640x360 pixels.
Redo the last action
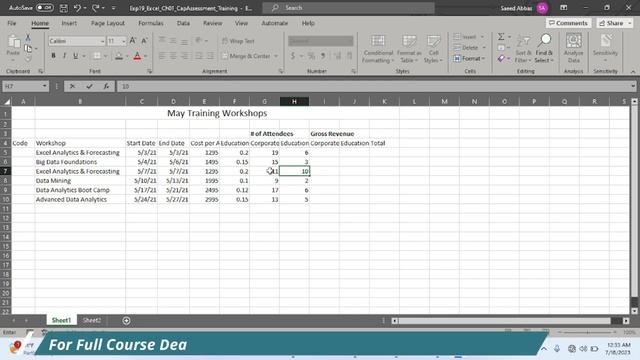(96, 8)
